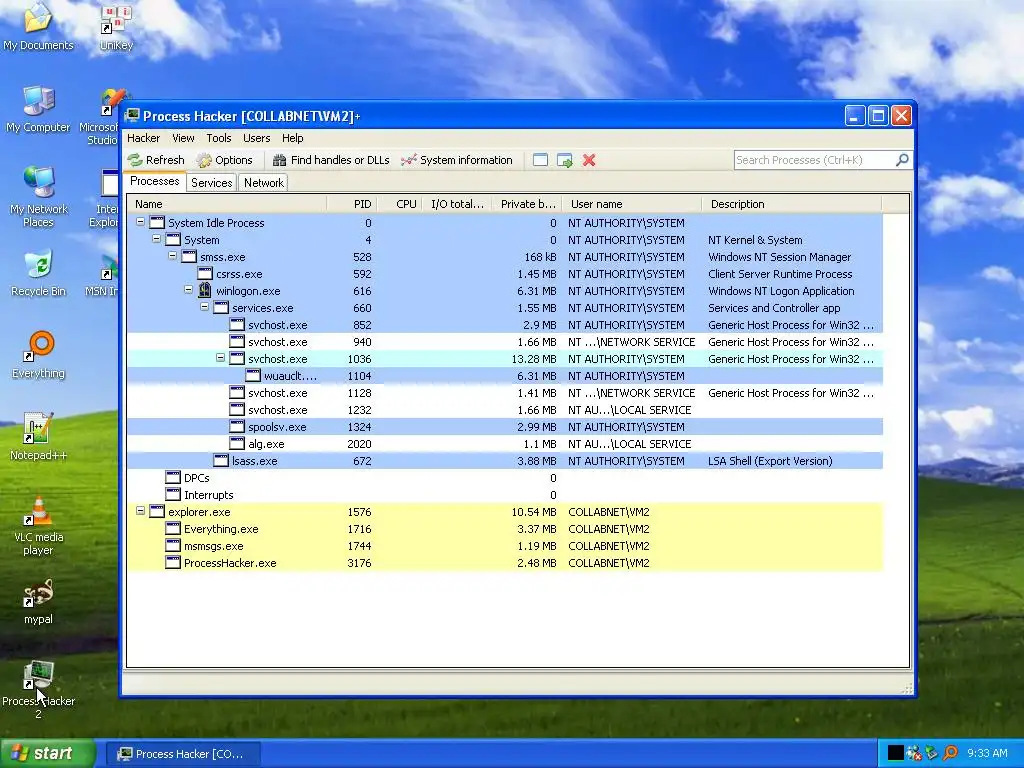
Task: Open the Users menu
Action: tap(257, 138)
